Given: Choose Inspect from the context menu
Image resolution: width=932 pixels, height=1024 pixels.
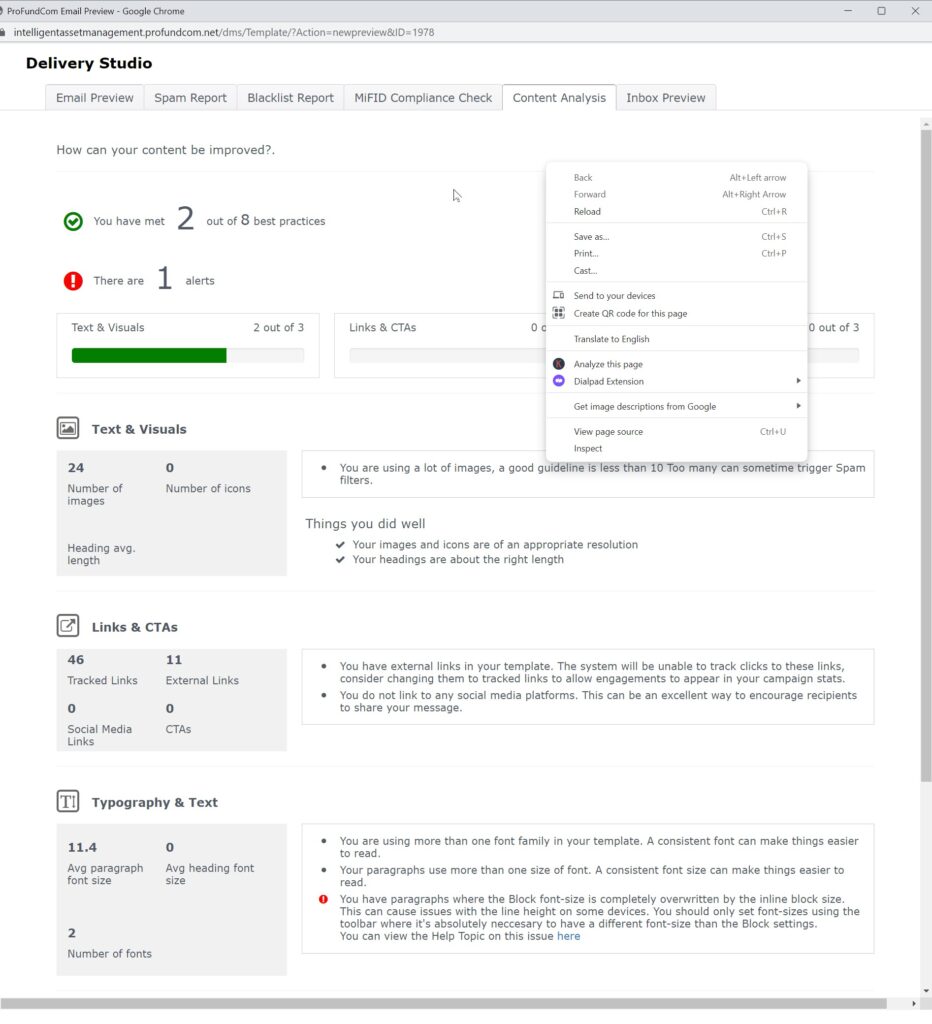Looking at the screenshot, I should pyautogui.click(x=588, y=449).
